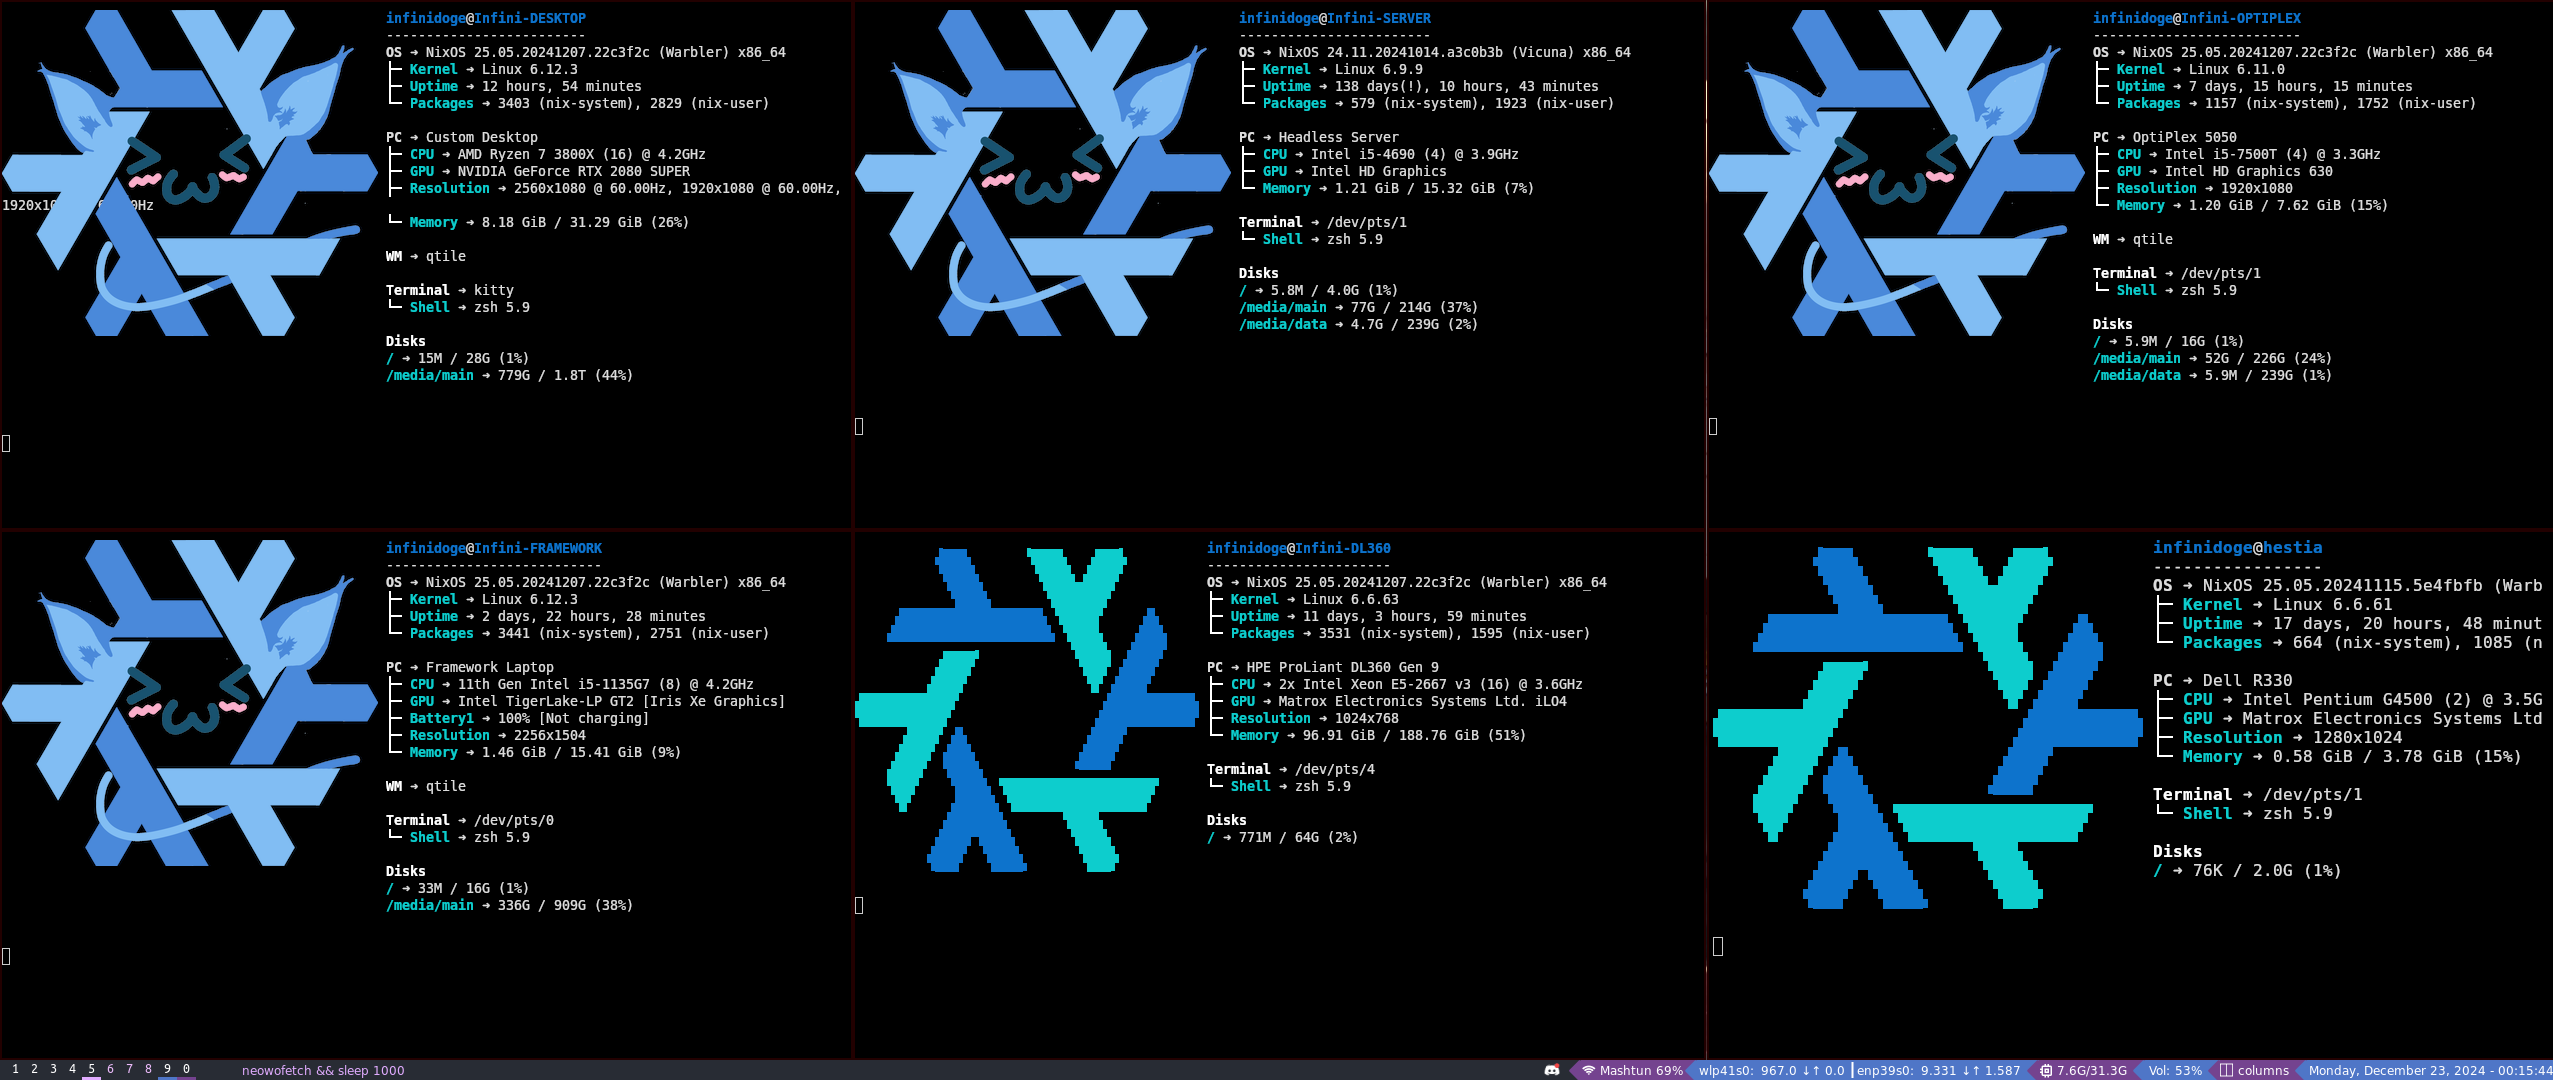
Task: Click '52G / 226G (24%)' disk line
Action: (x=2213, y=358)
